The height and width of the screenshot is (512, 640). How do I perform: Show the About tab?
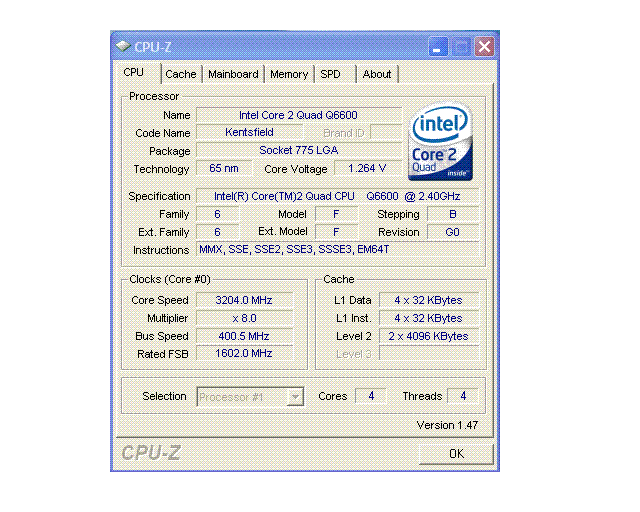click(377, 74)
